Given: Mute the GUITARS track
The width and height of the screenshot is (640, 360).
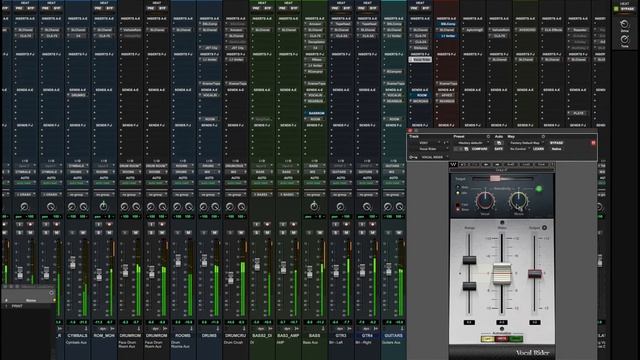Looking at the screenshot, I should (x=399, y=233).
